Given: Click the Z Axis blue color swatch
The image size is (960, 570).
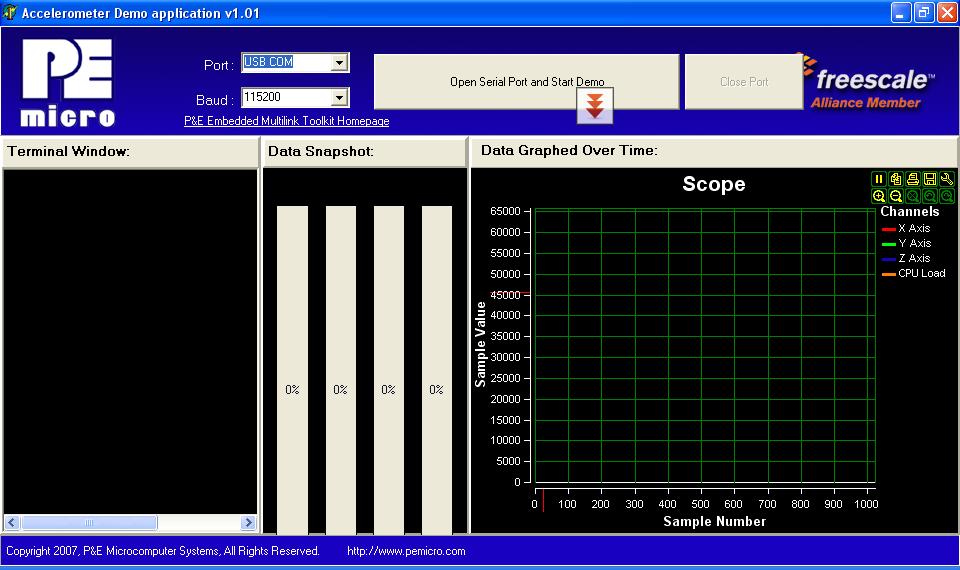Looking at the screenshot, I should [x=888, y=259].
